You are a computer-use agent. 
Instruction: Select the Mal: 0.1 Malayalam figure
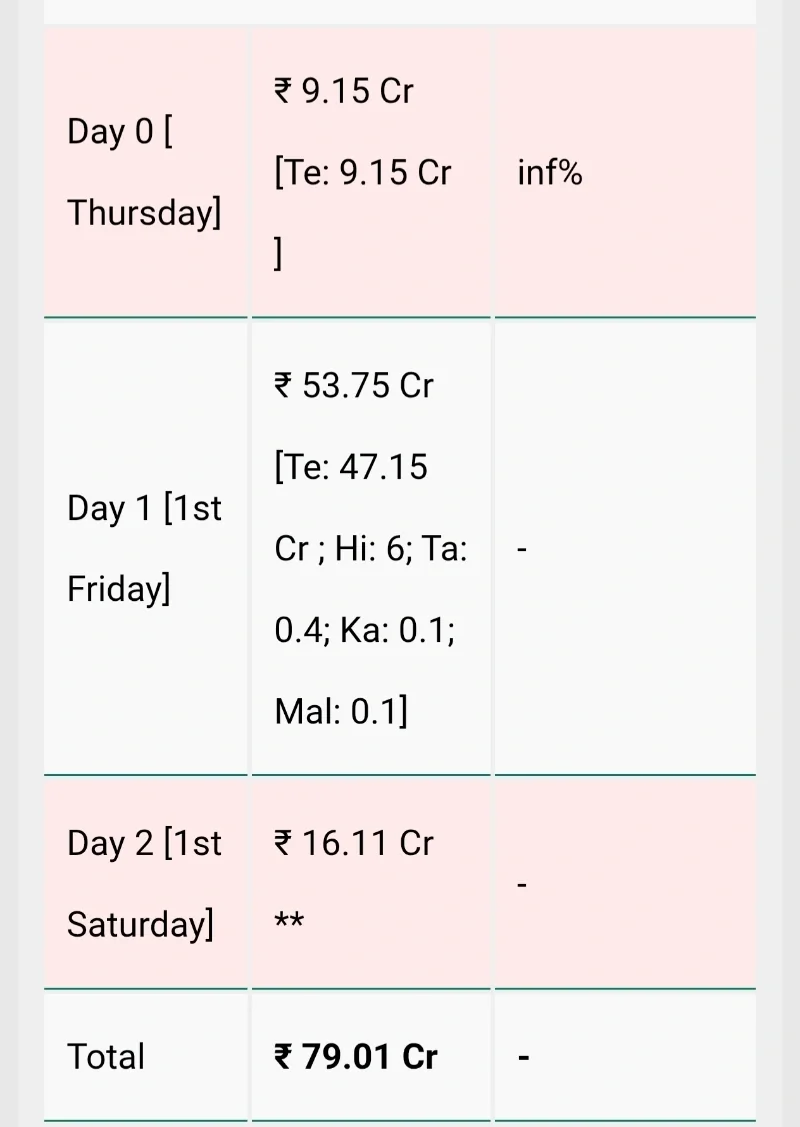341,712
